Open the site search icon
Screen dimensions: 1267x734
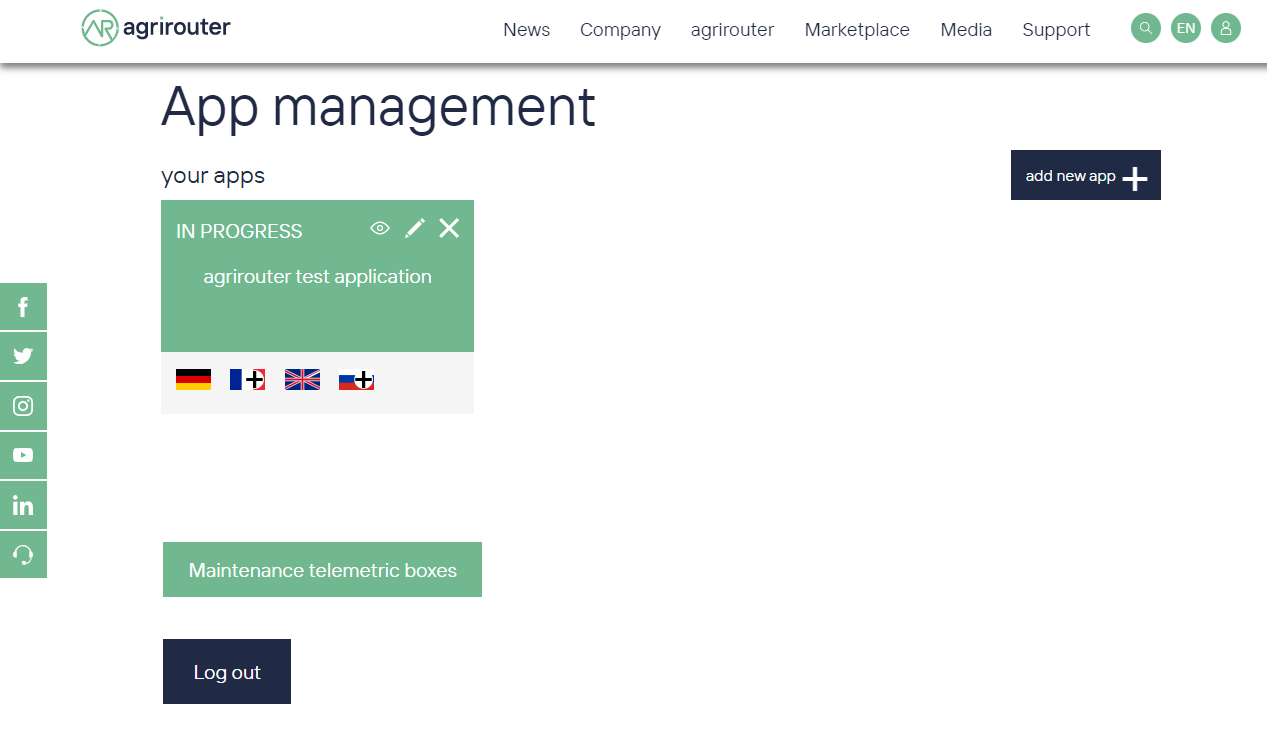tap(1145, 28)
